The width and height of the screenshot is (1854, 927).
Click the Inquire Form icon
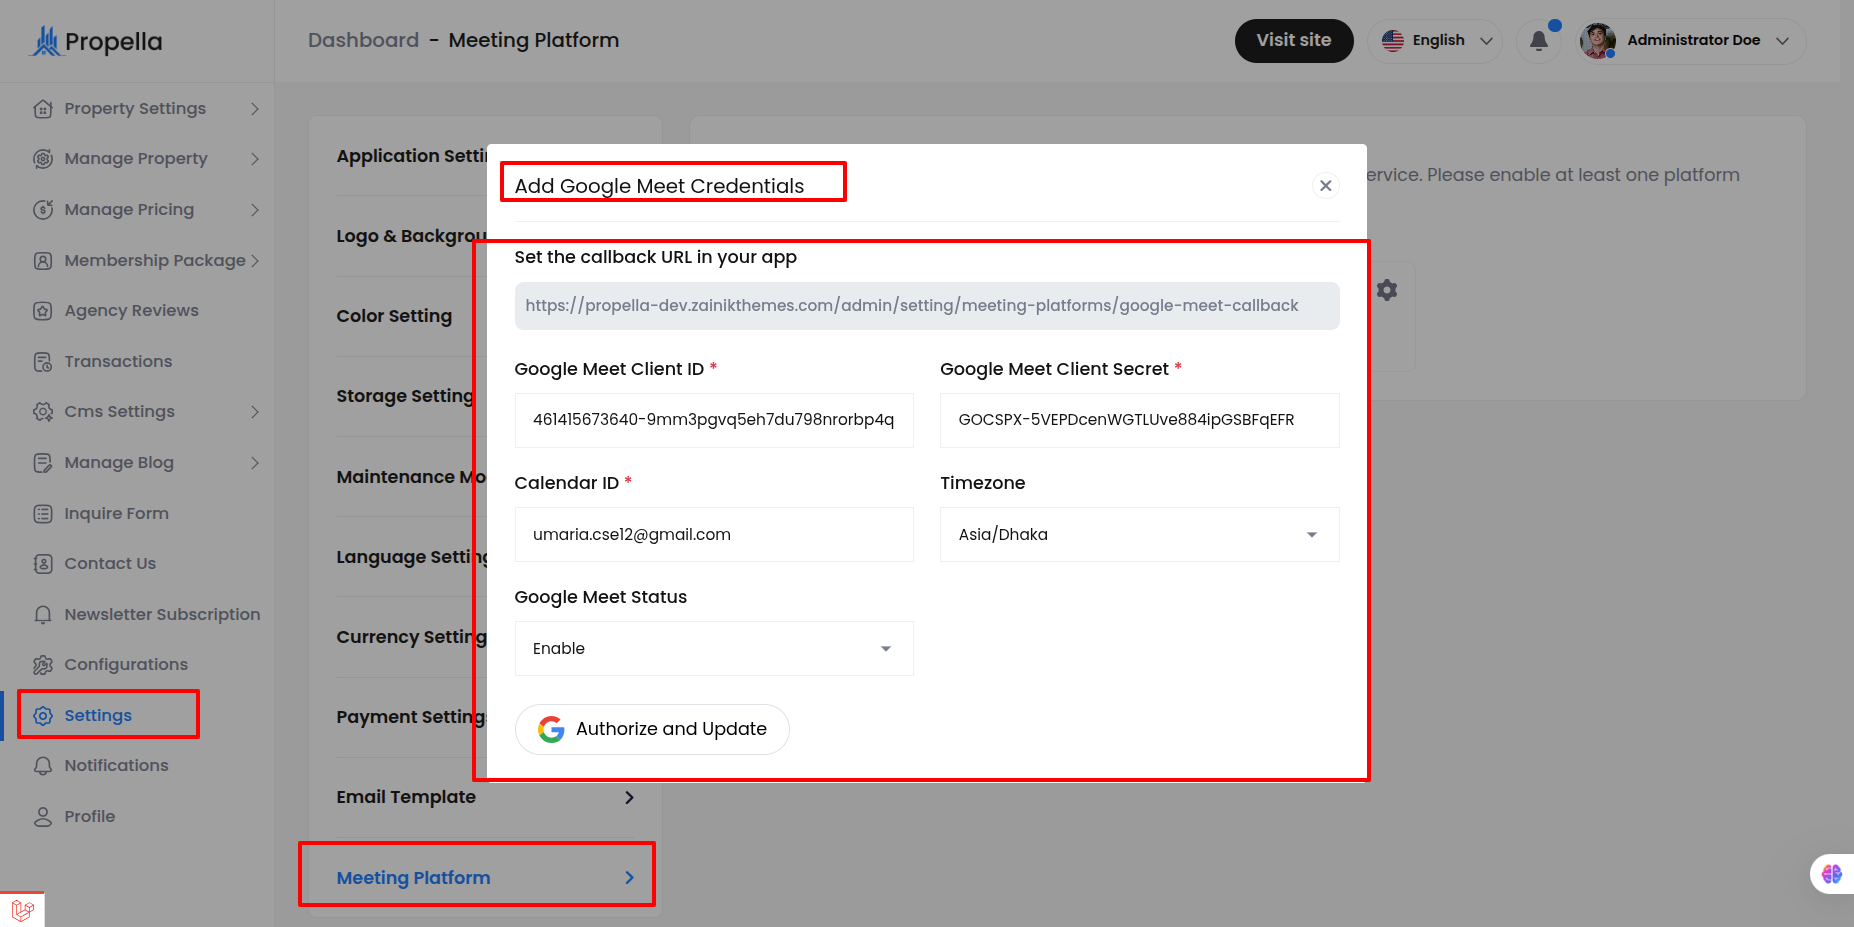click(43, 513)
